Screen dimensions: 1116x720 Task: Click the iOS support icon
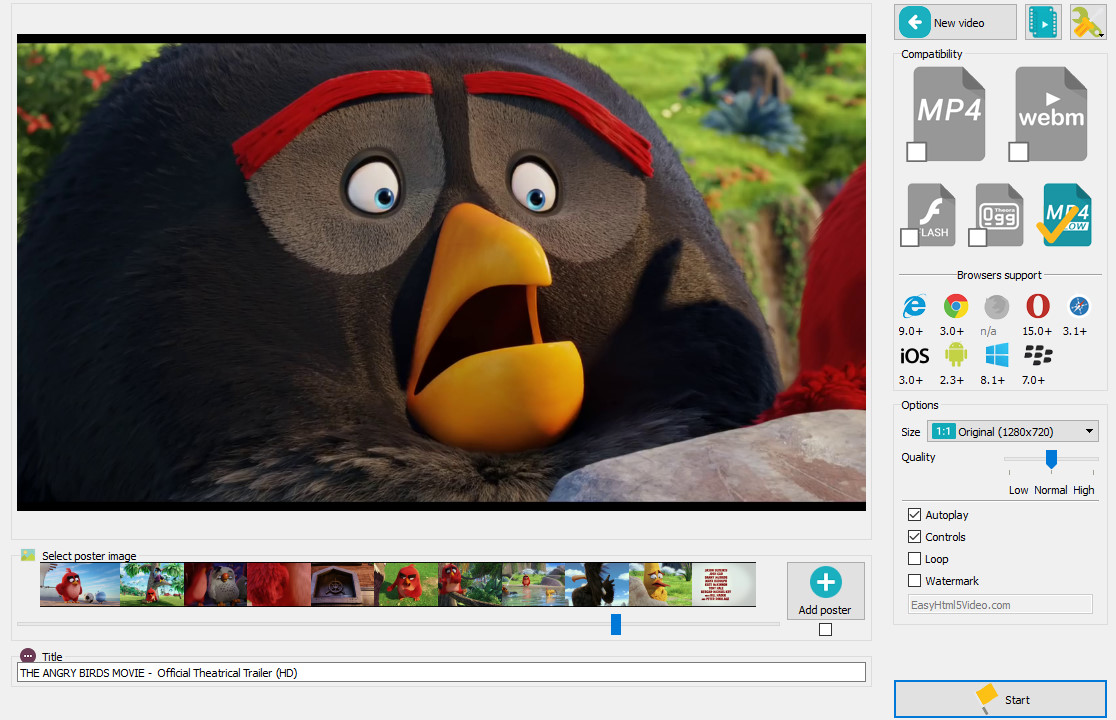tap(913, 355)
